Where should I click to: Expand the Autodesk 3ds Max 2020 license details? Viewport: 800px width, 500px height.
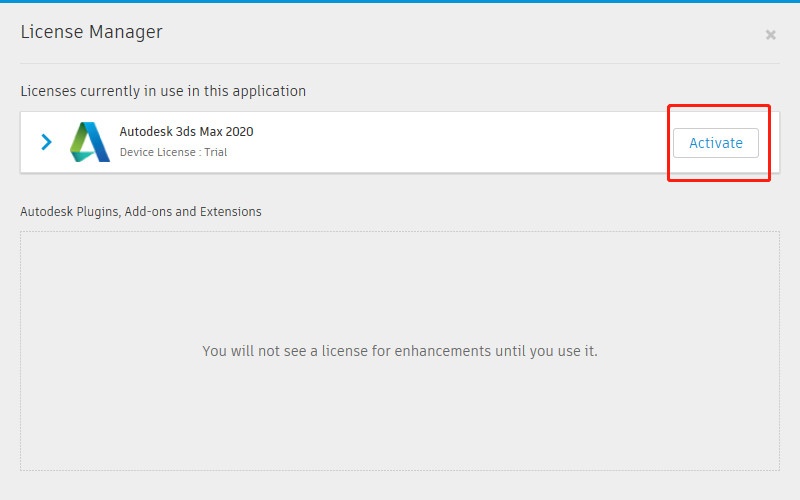(x=46, y=142)
